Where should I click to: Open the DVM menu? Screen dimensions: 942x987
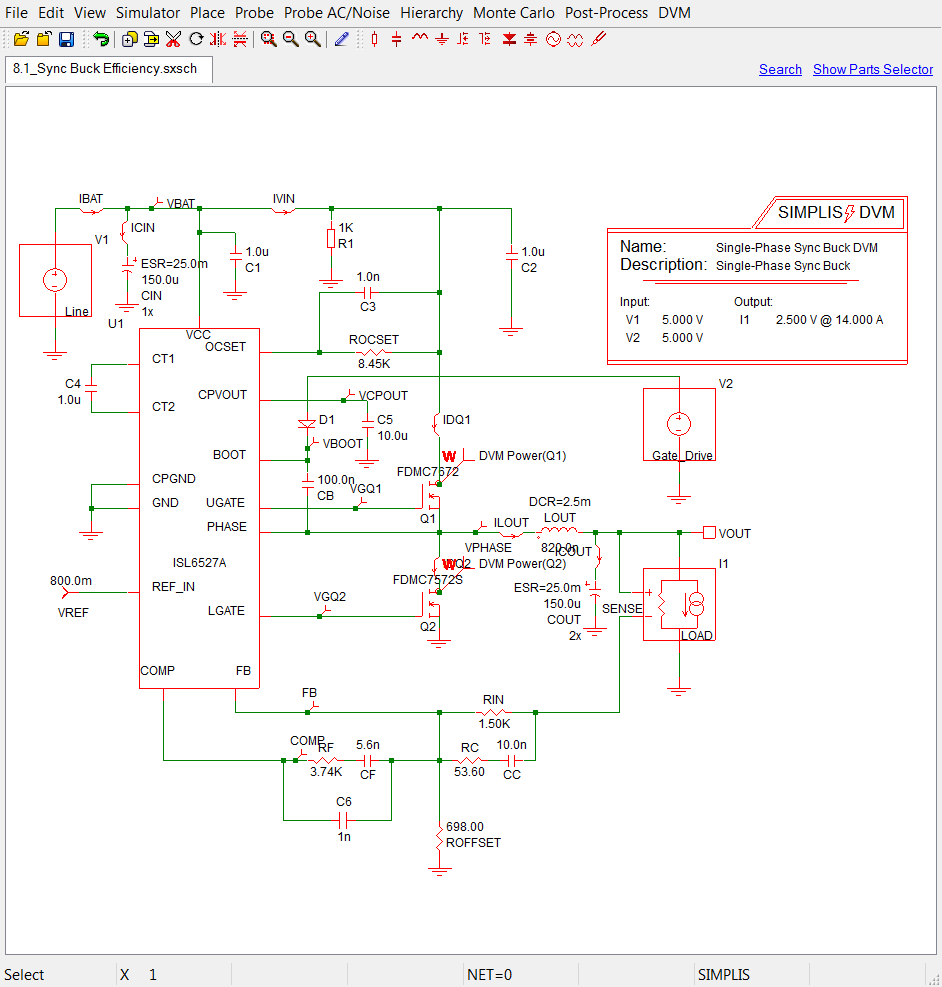click(x=674, y=13)
